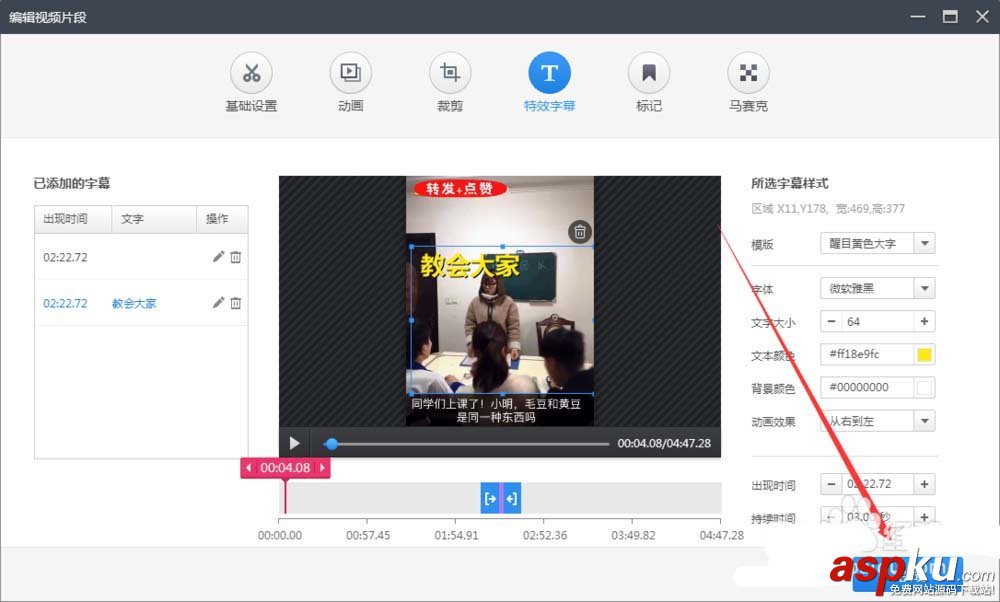Open the 动画效果 dropdown set to 从右到左
Screen dimensions: 1000x602
(x=877, y=420)
